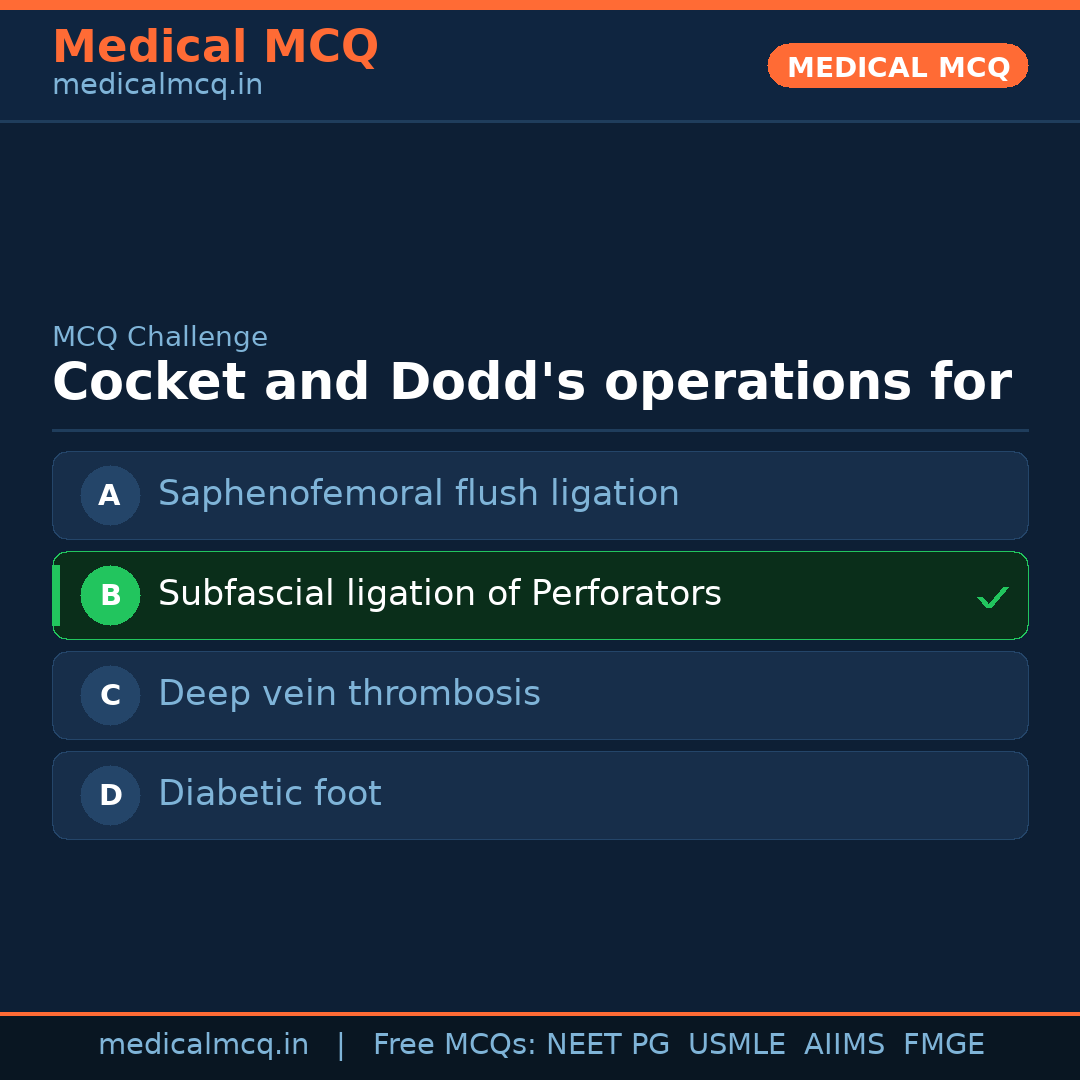Click the green accent bar on option B

(56, 595)
